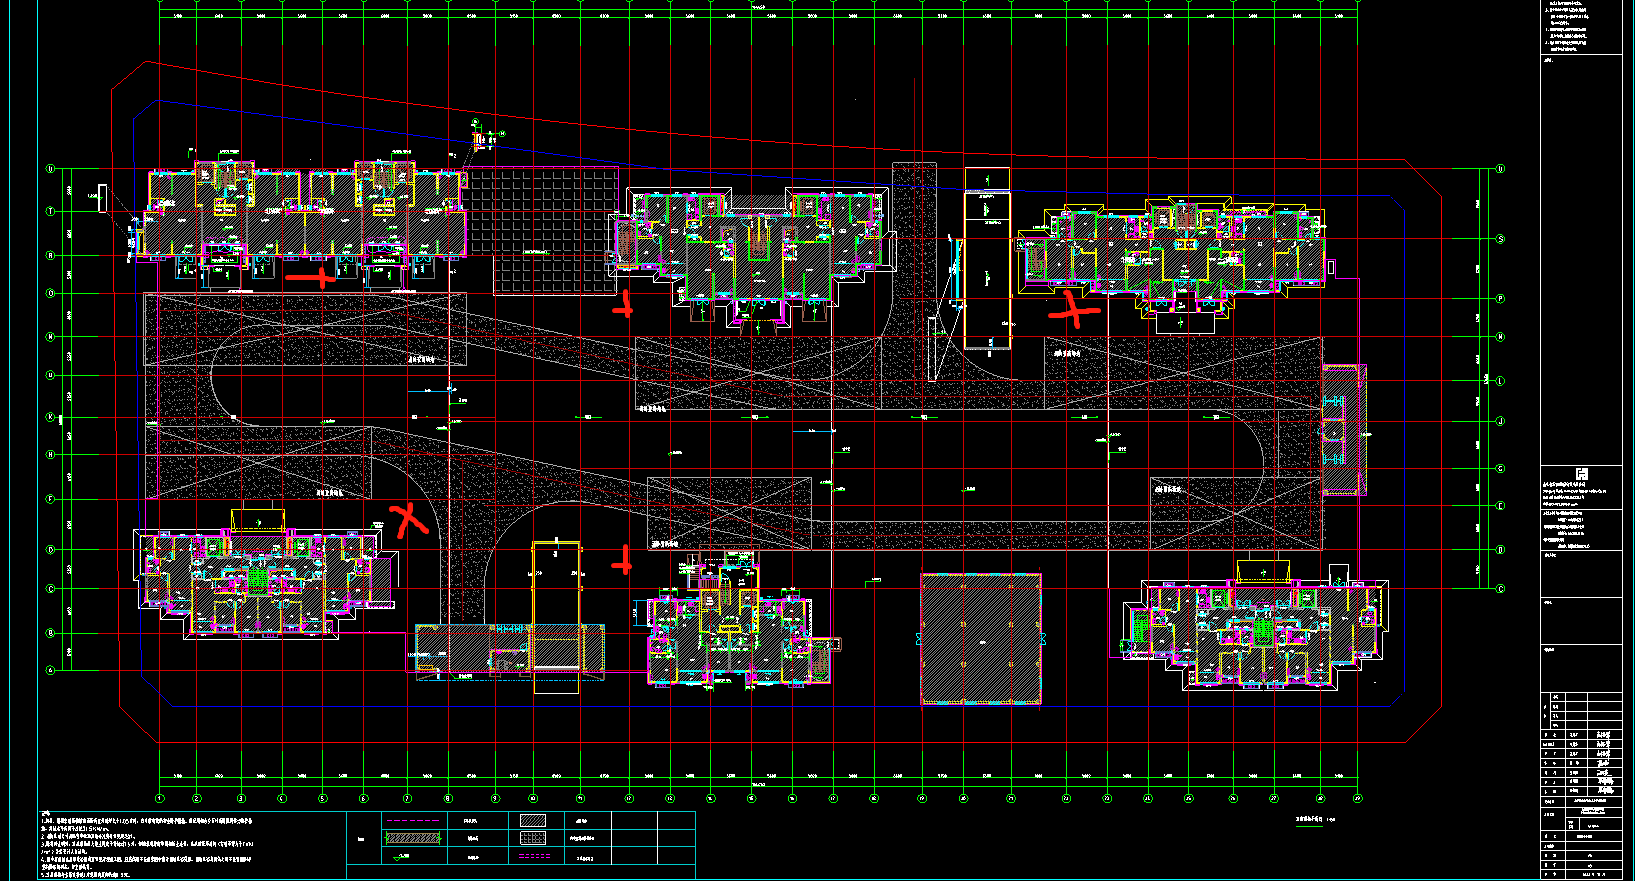
Task: Select the white tiled grid area beside the top-left building
Action: (x=543, y=232)
